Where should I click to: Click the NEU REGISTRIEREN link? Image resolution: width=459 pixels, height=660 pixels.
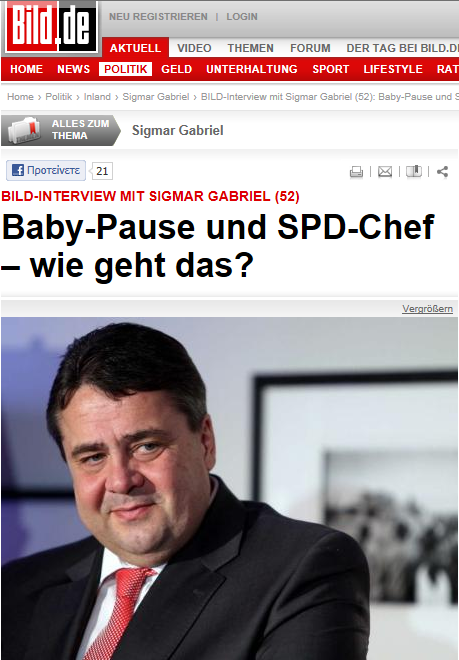tap(158, 16)
